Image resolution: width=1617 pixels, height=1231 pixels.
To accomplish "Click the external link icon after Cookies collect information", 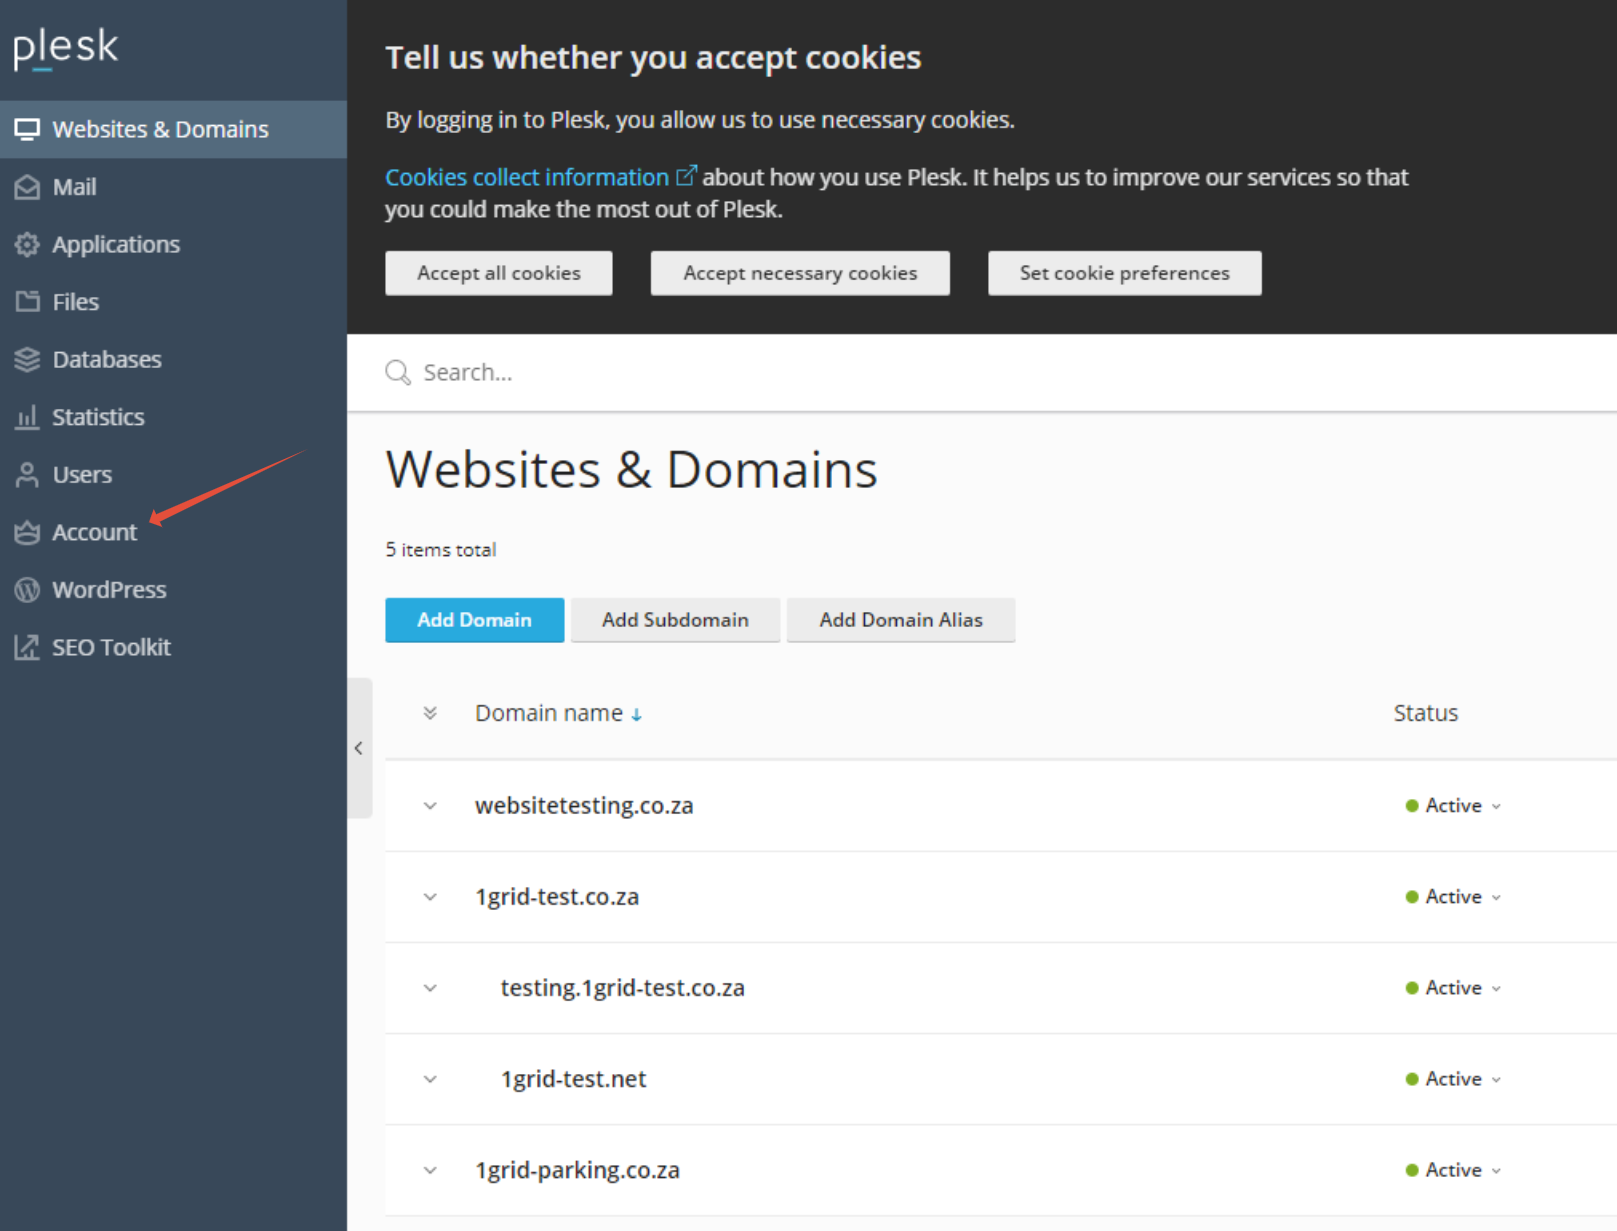I will pos(686,176).
